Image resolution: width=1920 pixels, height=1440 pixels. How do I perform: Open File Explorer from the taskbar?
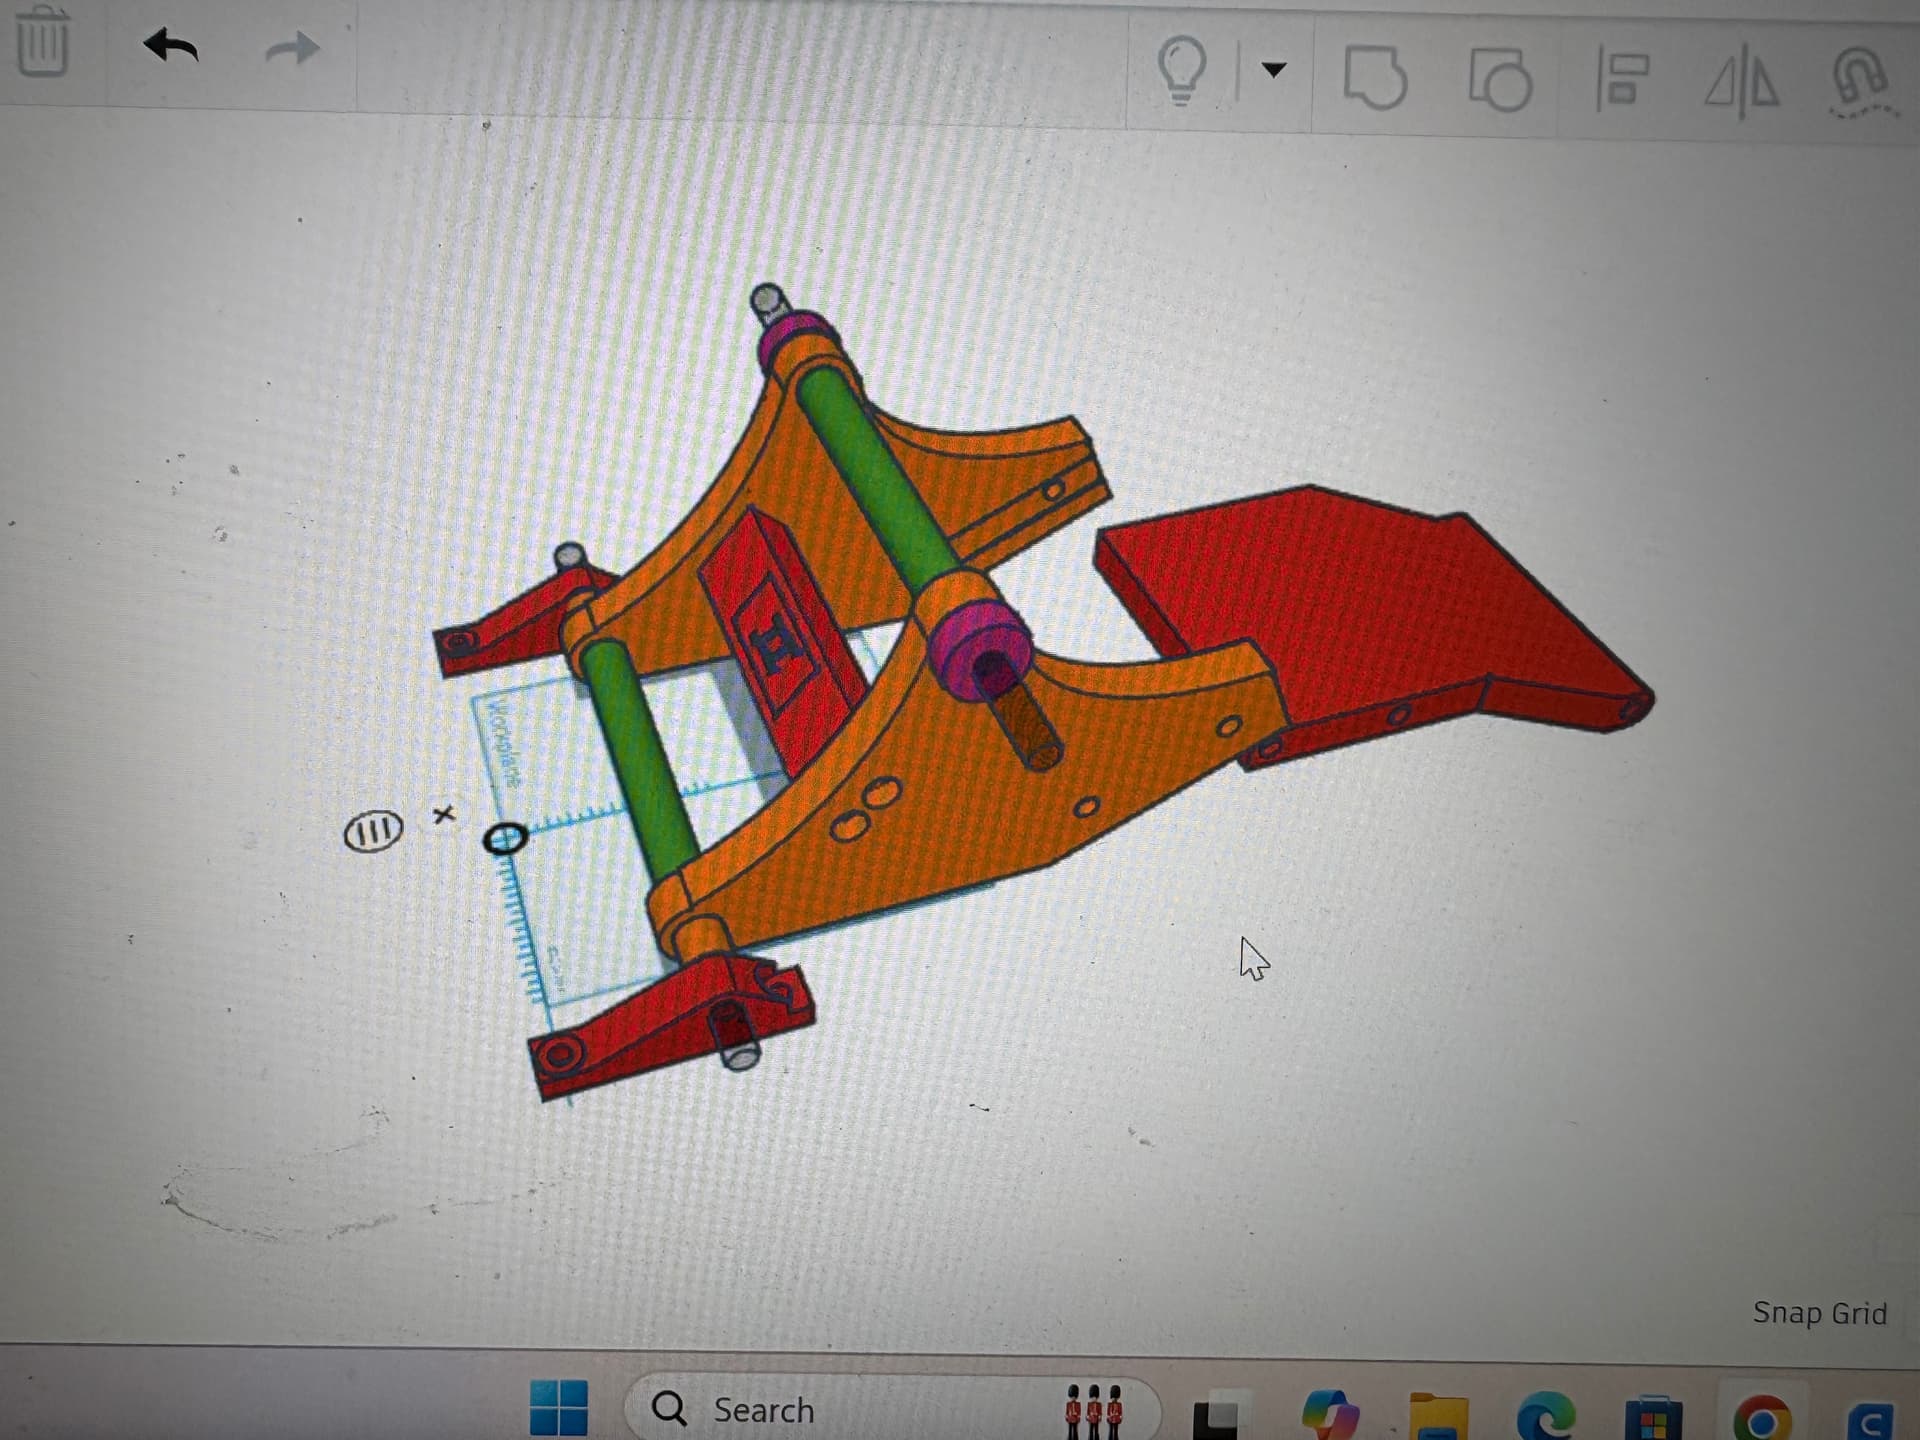(x=1438, y=1416)
